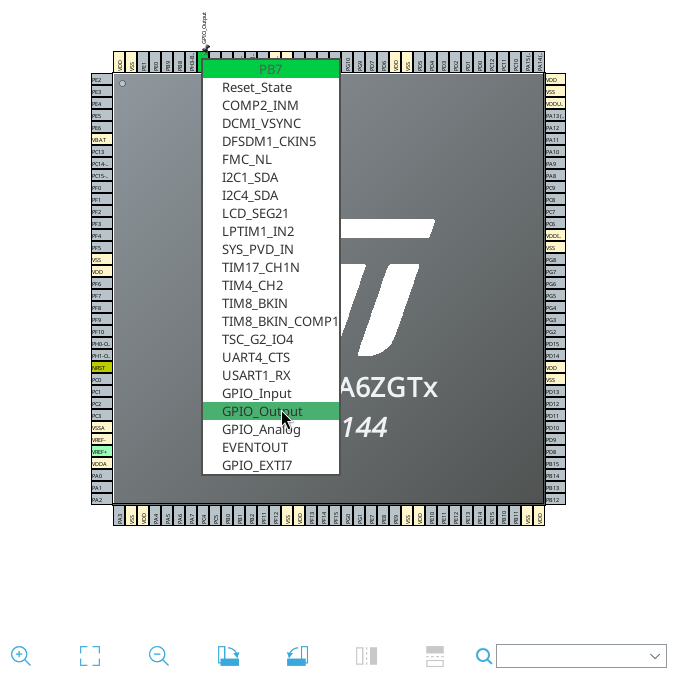The image size is (680, 675).
Task: Select TIM4_CH2 option
Action: pos(271,285)
